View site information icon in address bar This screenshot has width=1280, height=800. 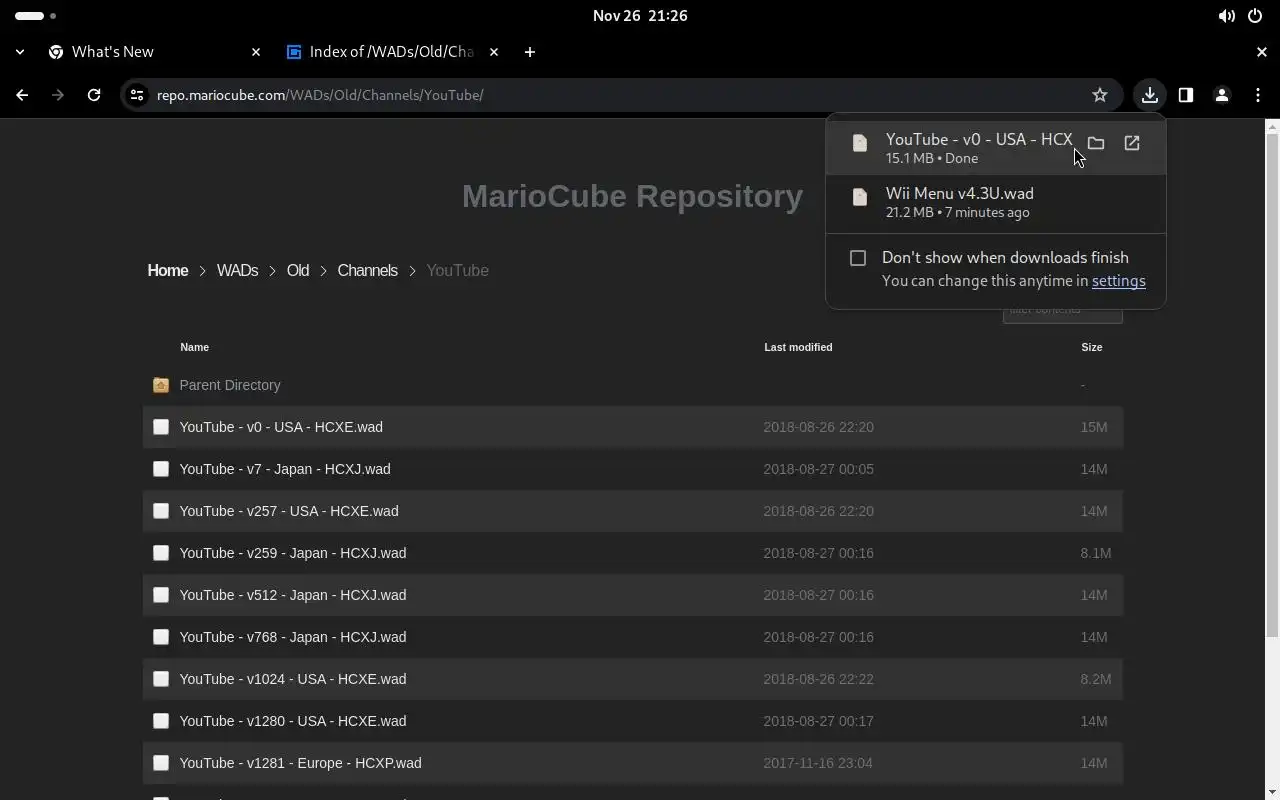(138, 95)
